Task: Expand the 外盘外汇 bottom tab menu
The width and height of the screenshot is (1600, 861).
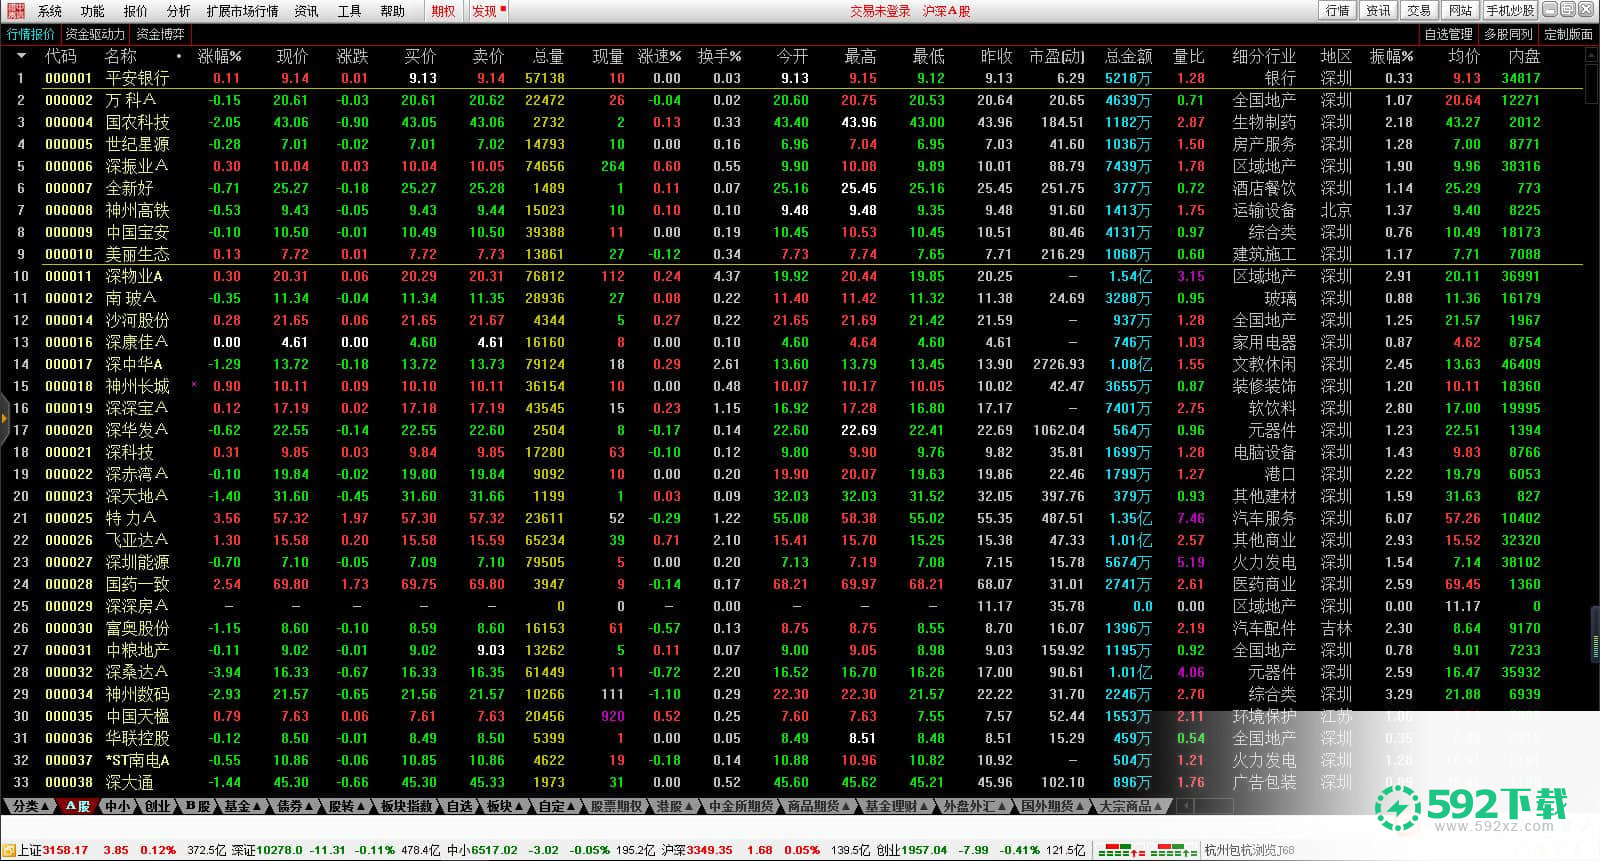Action: (975, 806)
